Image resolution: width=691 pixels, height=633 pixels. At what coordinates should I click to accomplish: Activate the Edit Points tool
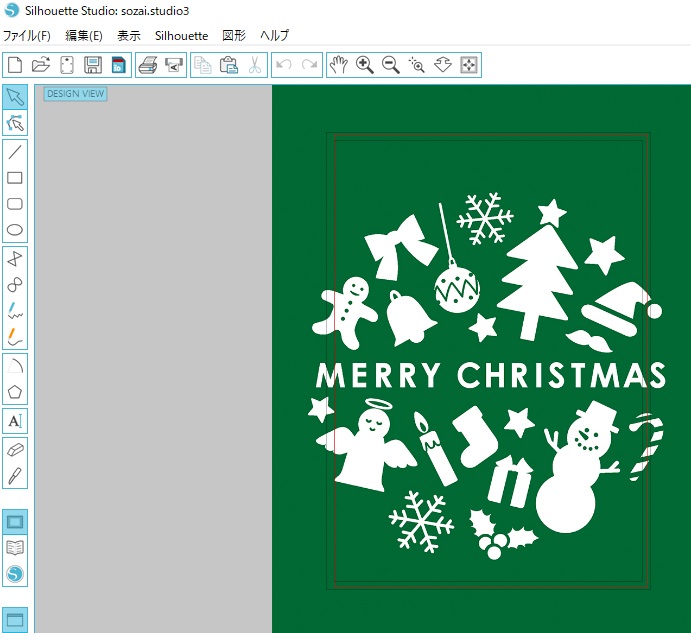point(15,123)
